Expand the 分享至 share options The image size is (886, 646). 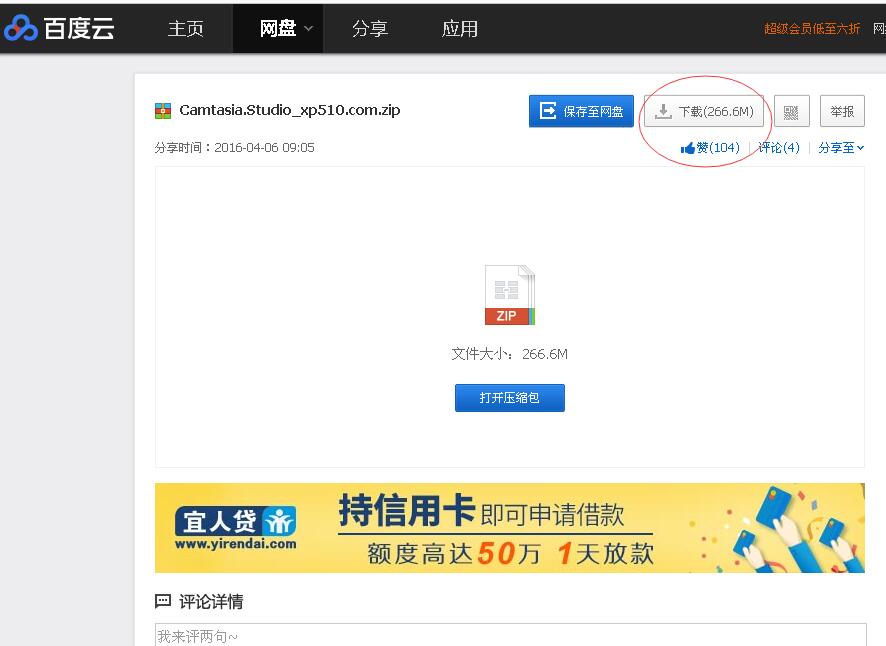(839, 147)
